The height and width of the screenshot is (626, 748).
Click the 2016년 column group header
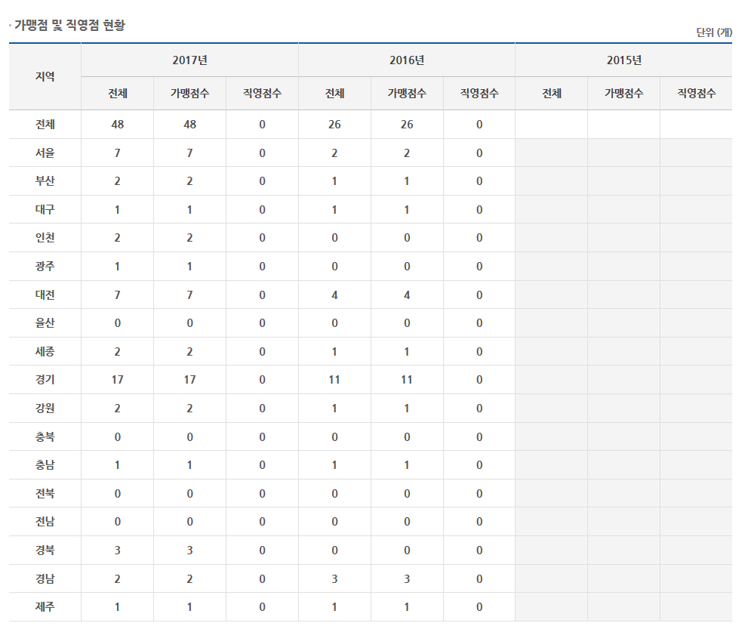(407, 60)
